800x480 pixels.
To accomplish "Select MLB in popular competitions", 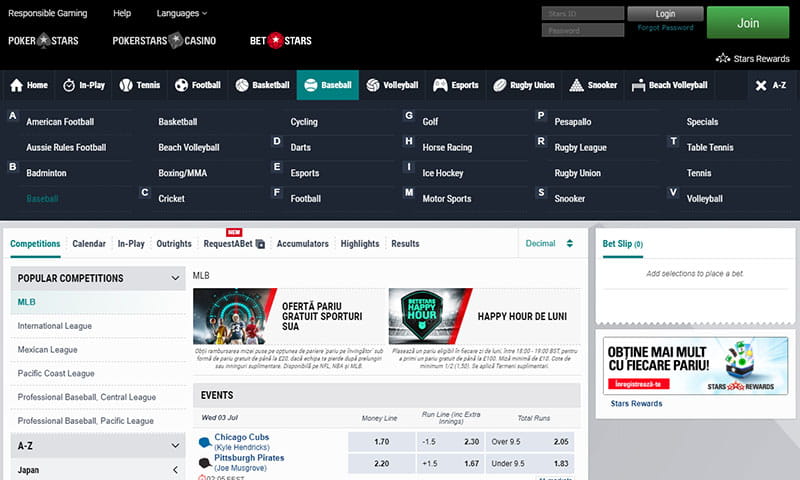I will 97,302.
